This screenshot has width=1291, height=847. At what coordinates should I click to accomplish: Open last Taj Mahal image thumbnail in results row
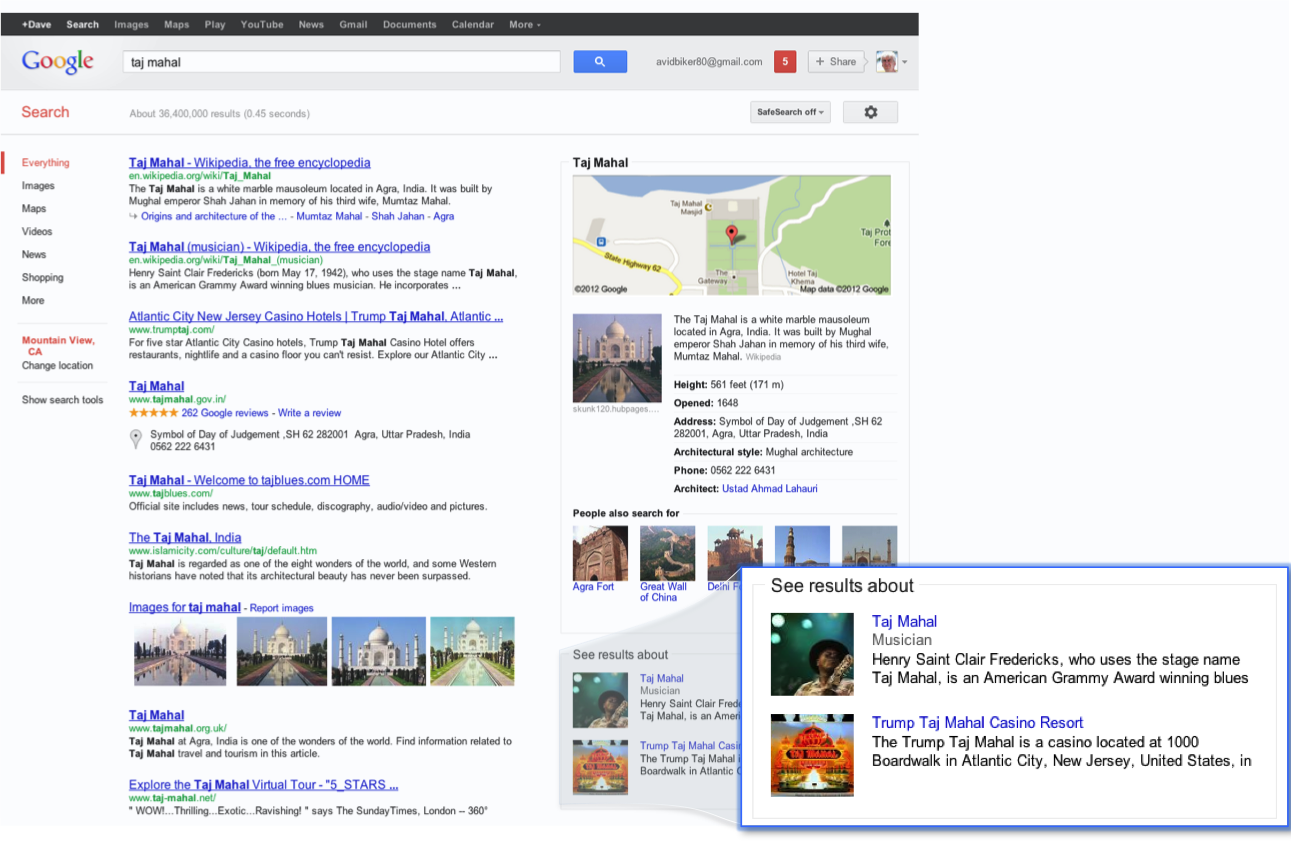point(472,651)
